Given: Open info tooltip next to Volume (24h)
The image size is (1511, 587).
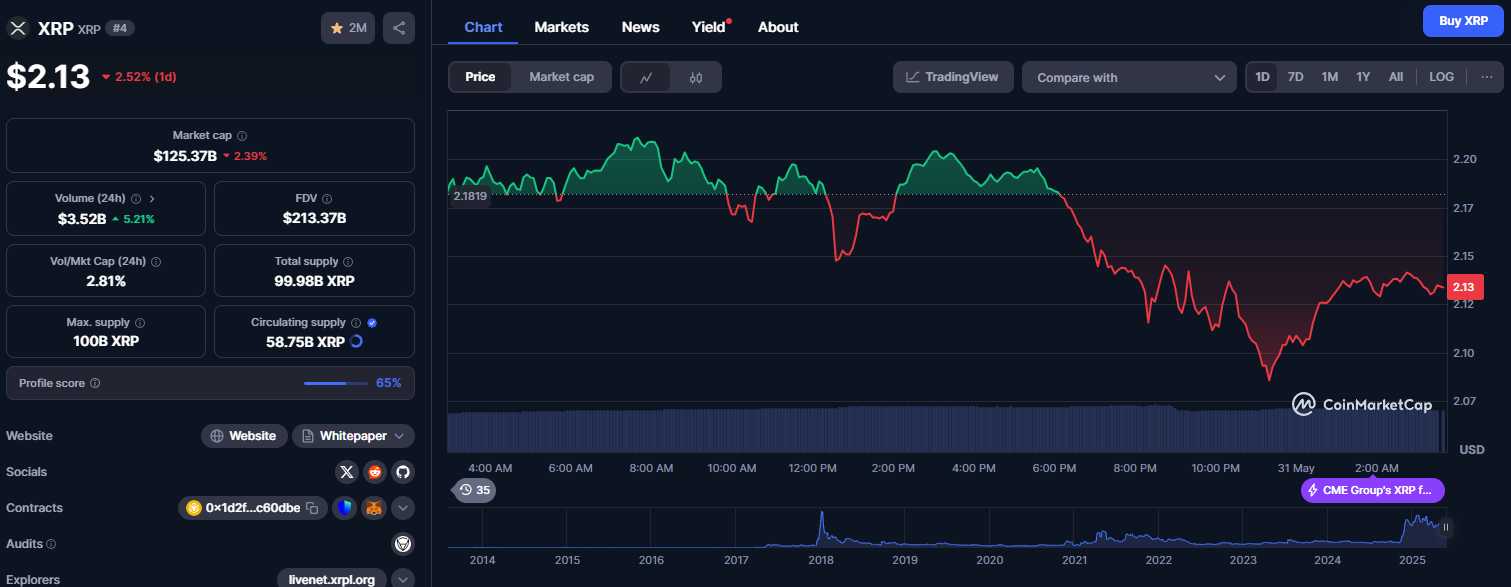Looking at the screenshot, I should coord(136,198).
